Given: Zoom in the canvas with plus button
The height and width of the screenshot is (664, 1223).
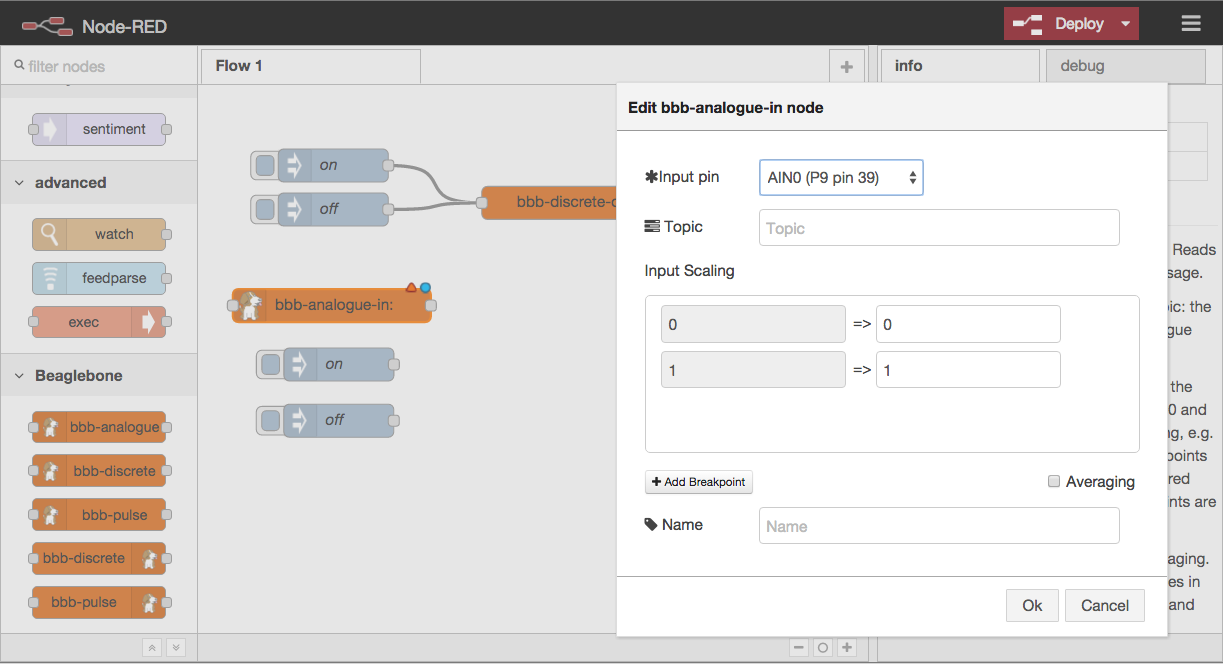Looking at the screenshot, I should (x=847, y=648).
